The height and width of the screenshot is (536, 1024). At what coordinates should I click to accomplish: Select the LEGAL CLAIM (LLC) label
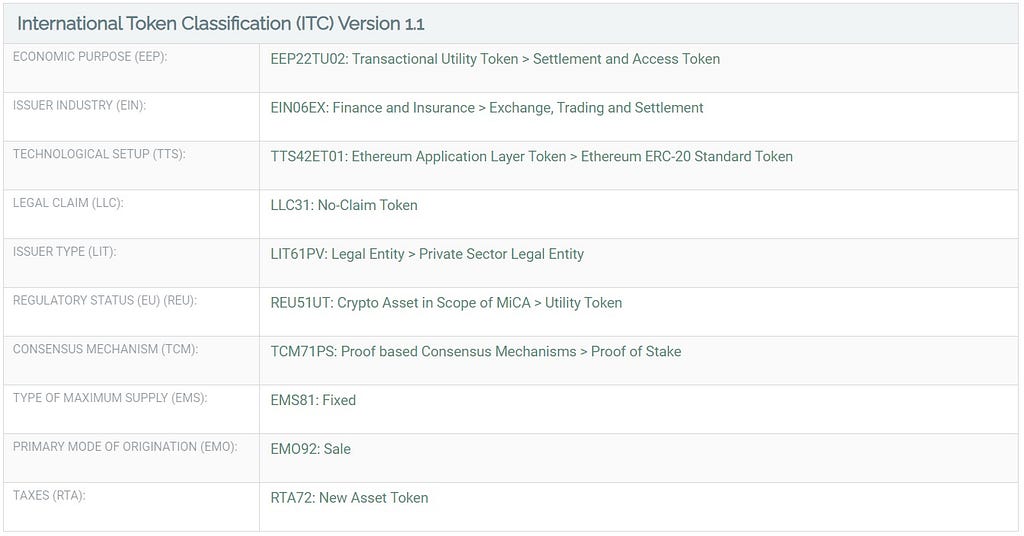[68, 203]
